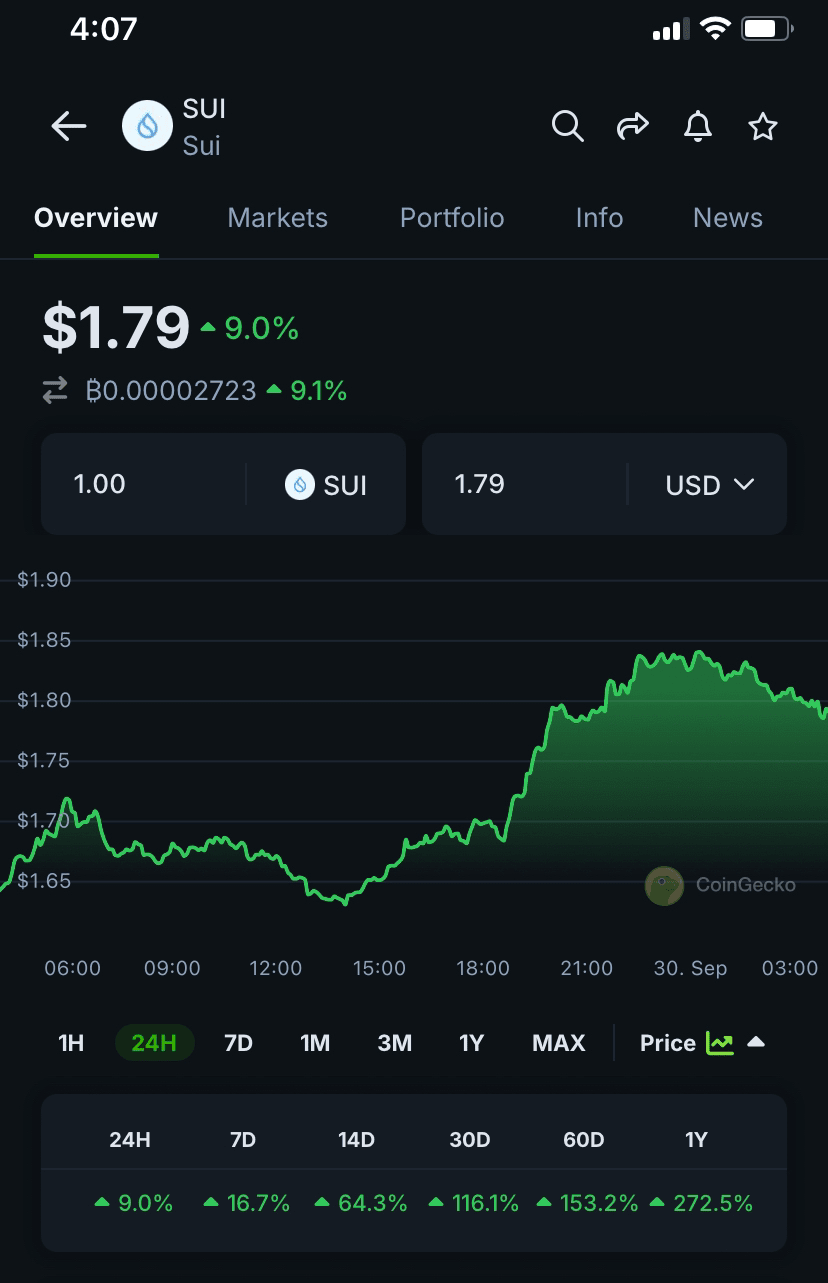The height and width of the screenshot is (1283, 828).
Task: Tap the 9.1% BTC change
Action: 307,391
